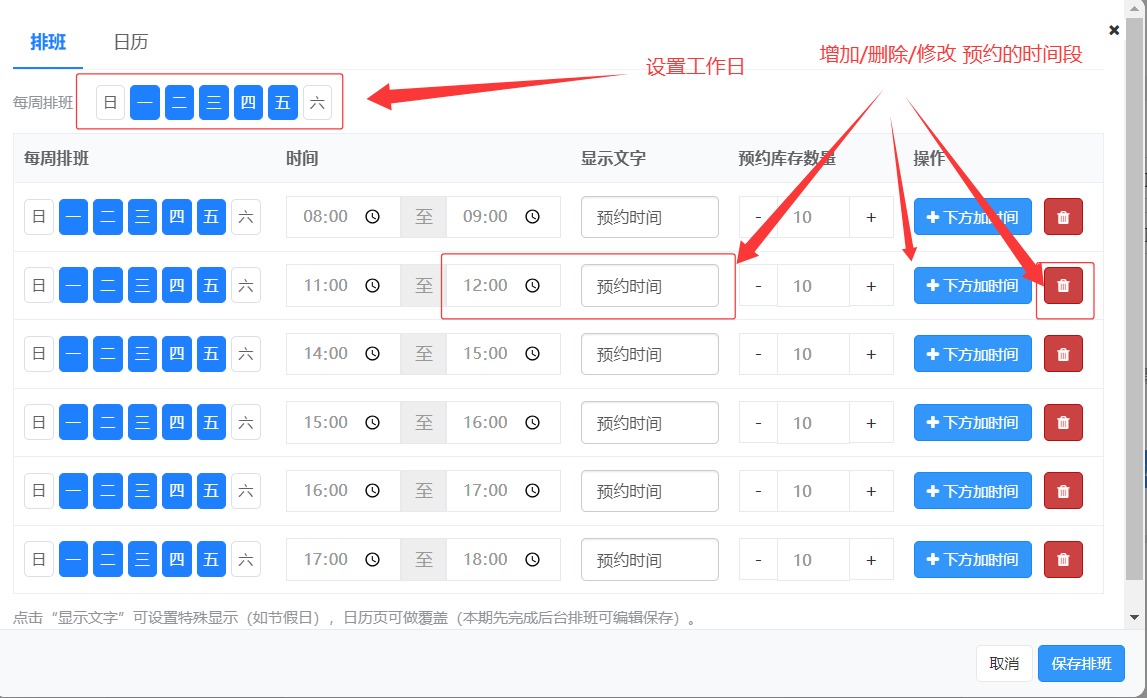Increase stock quantity for 08:00 row

click(871, 217)
